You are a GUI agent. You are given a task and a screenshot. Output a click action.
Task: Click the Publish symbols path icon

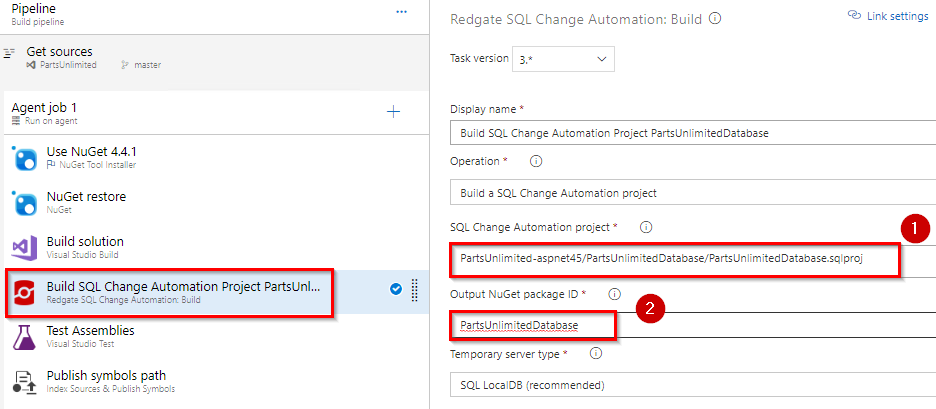[24, 382]
